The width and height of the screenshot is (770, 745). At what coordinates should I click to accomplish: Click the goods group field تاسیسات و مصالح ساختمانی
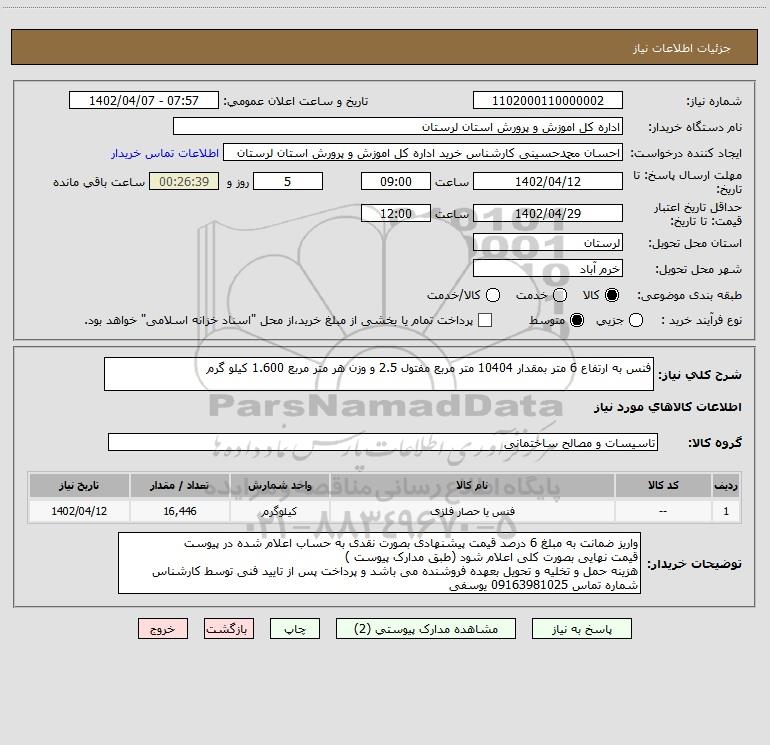[383, 442]
